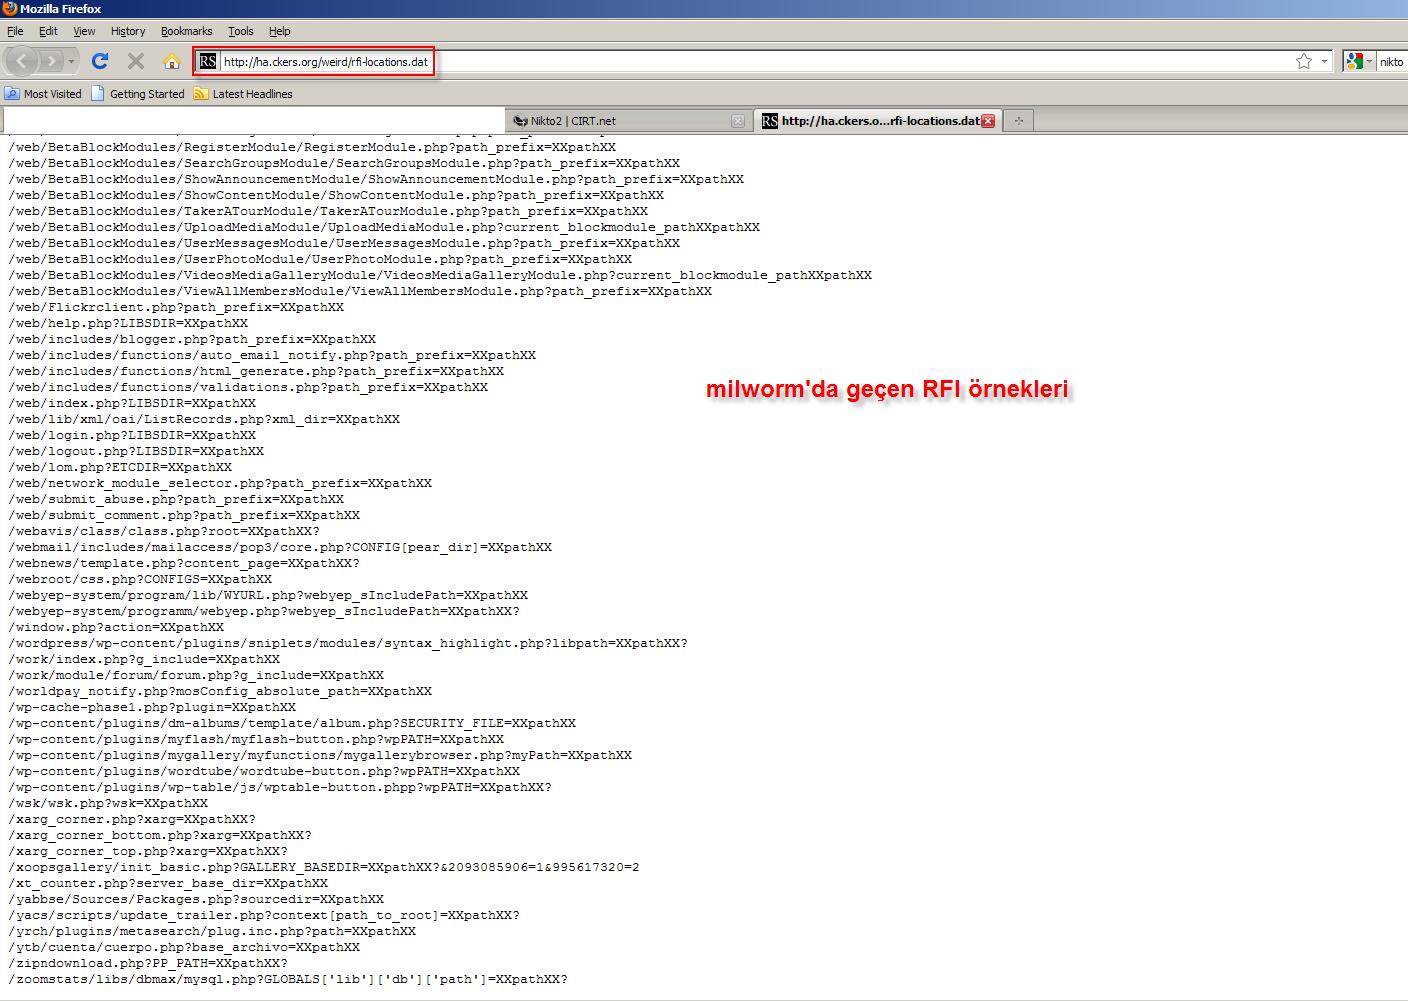Open the Edit menu
Image resolution: width=1408 pixels, height=1001 pixels.
pyautogui.click(x=48, y=31)
